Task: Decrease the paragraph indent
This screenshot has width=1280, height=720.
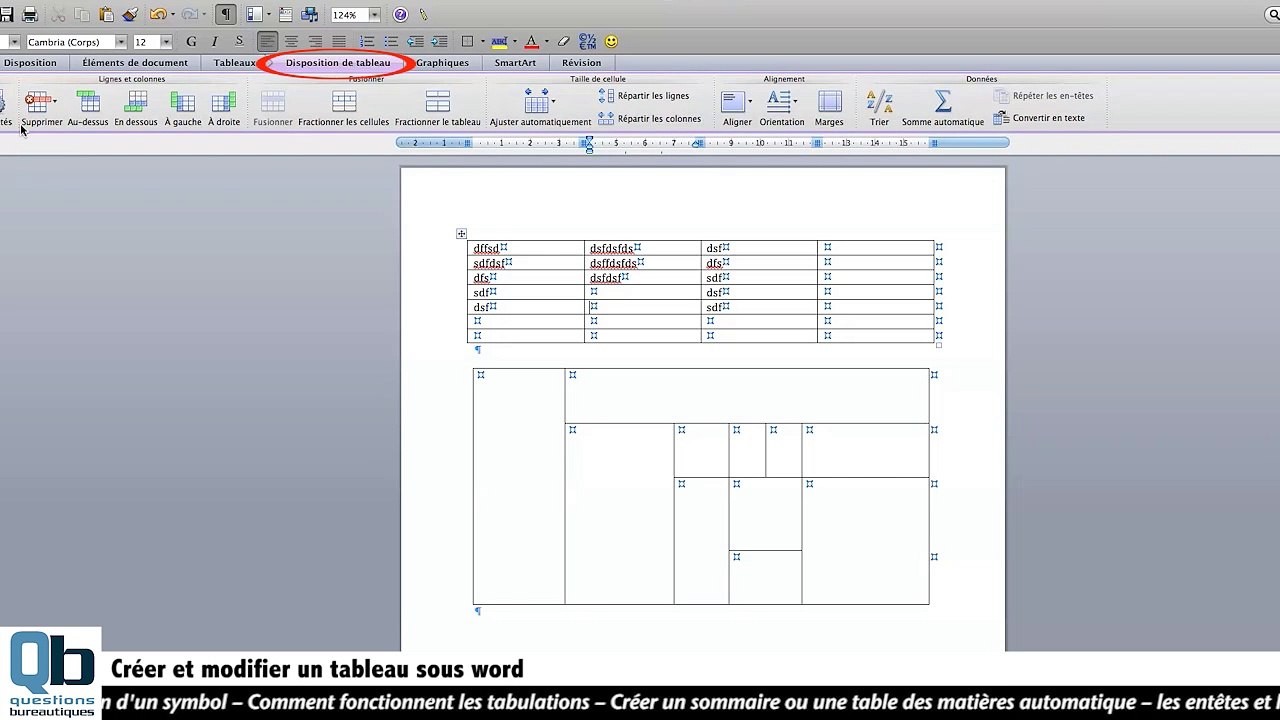Action: (x=415, y=42)
